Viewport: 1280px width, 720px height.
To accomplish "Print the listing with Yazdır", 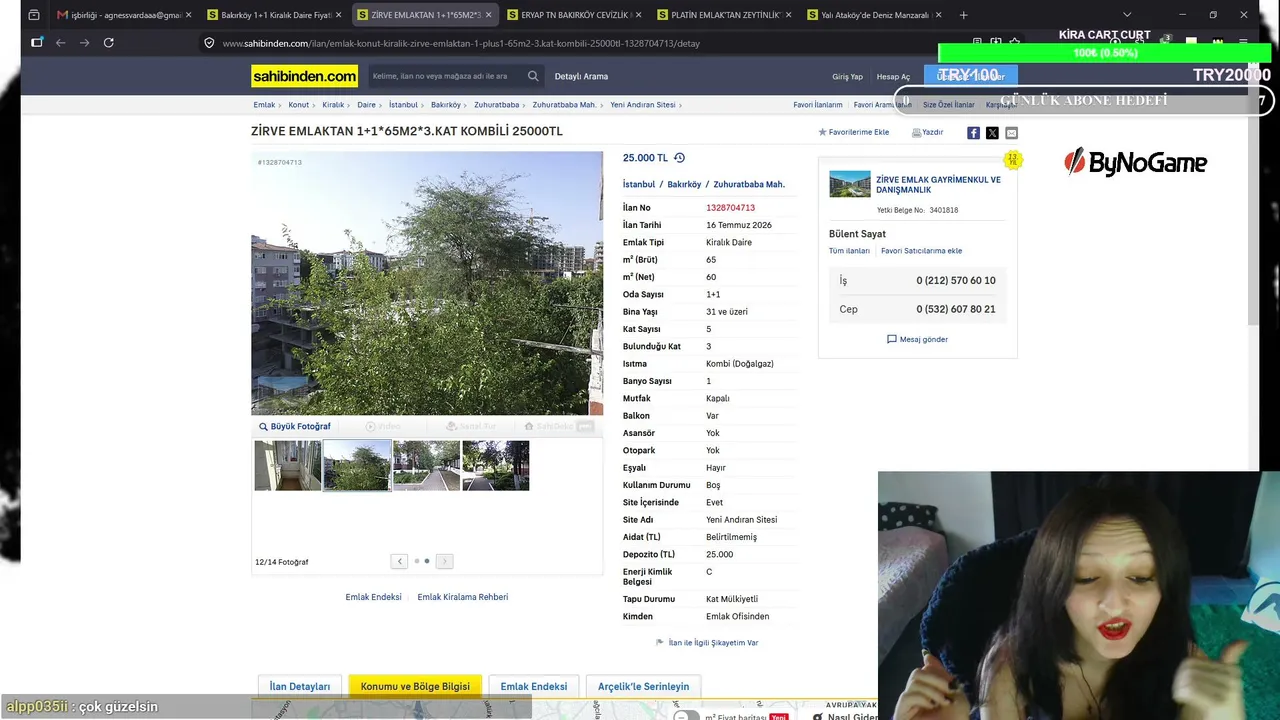I will pyautogui.click(x=928, y=132).
